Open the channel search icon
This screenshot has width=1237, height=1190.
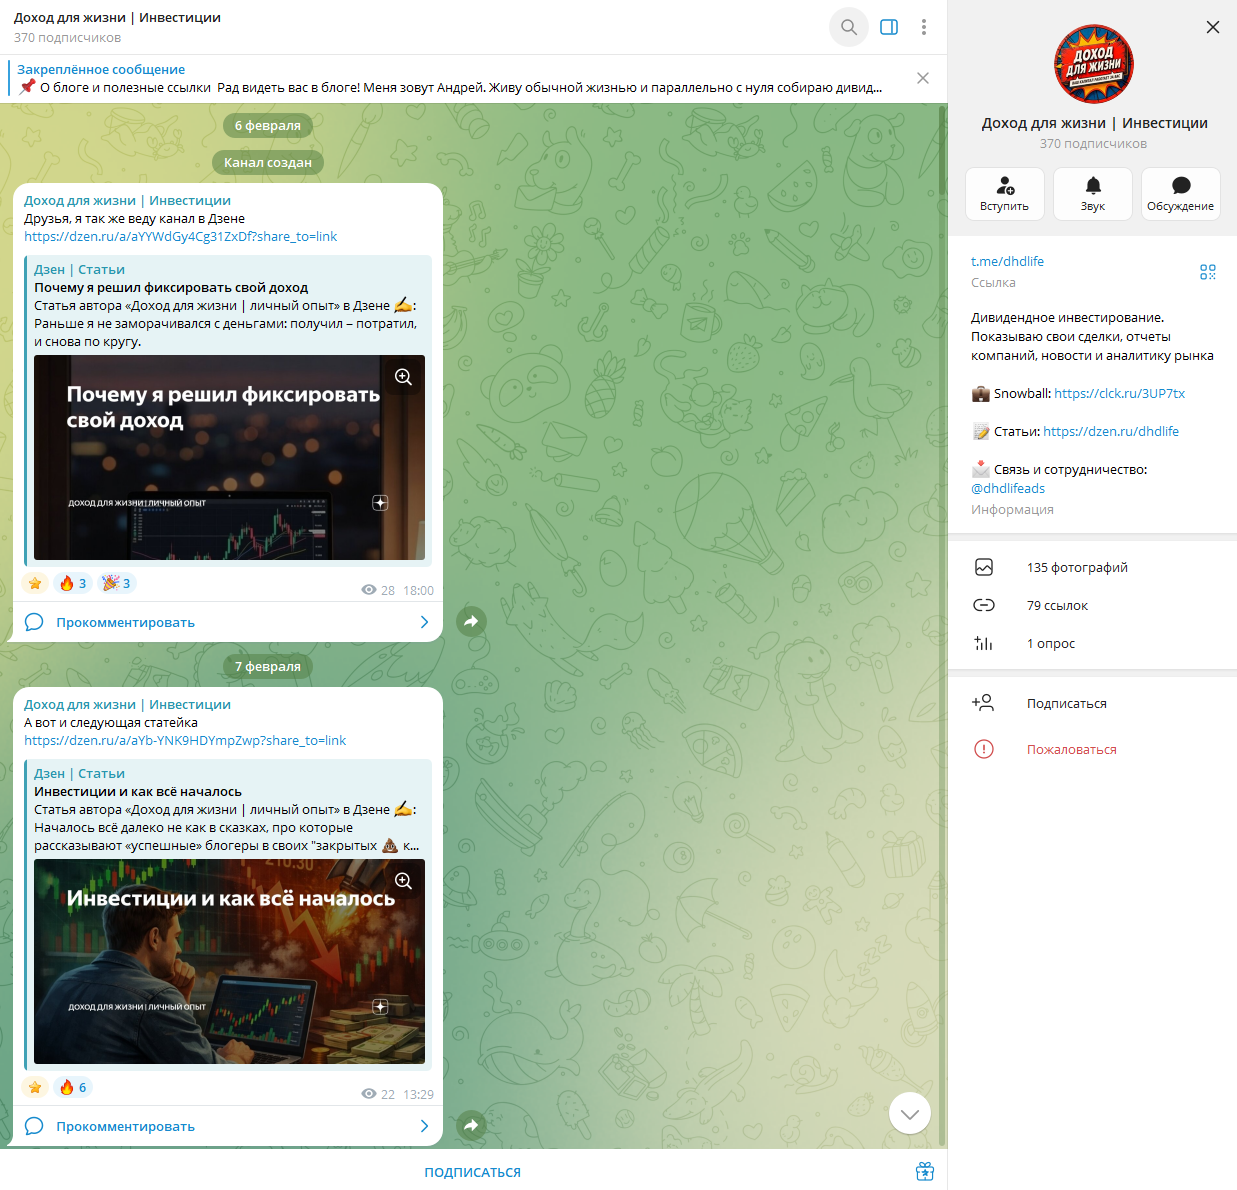tap(848, 27)
